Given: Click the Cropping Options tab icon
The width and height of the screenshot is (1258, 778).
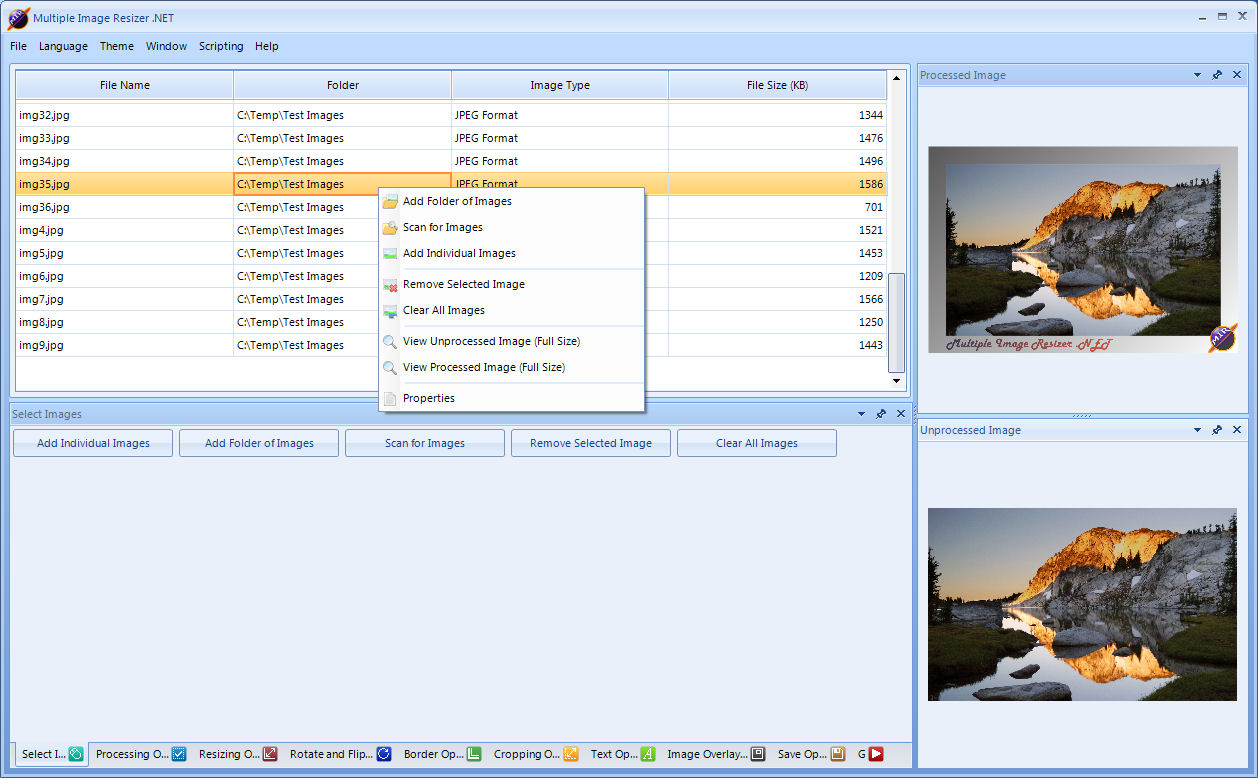Looking at the screenshot, I should pos(571,754).
